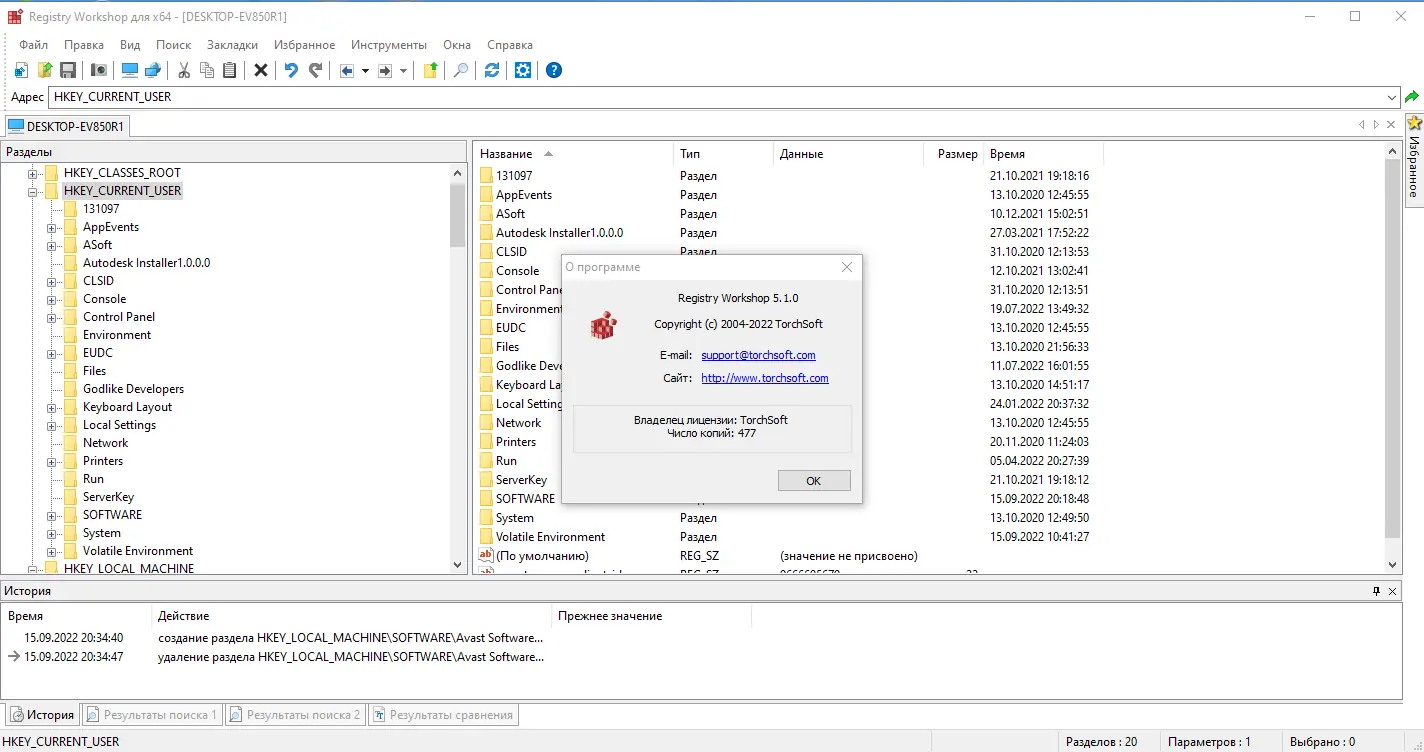The image size is (1424, 752).
Task: Click the Copy icon on the toolbar
Action: [207, 70]
